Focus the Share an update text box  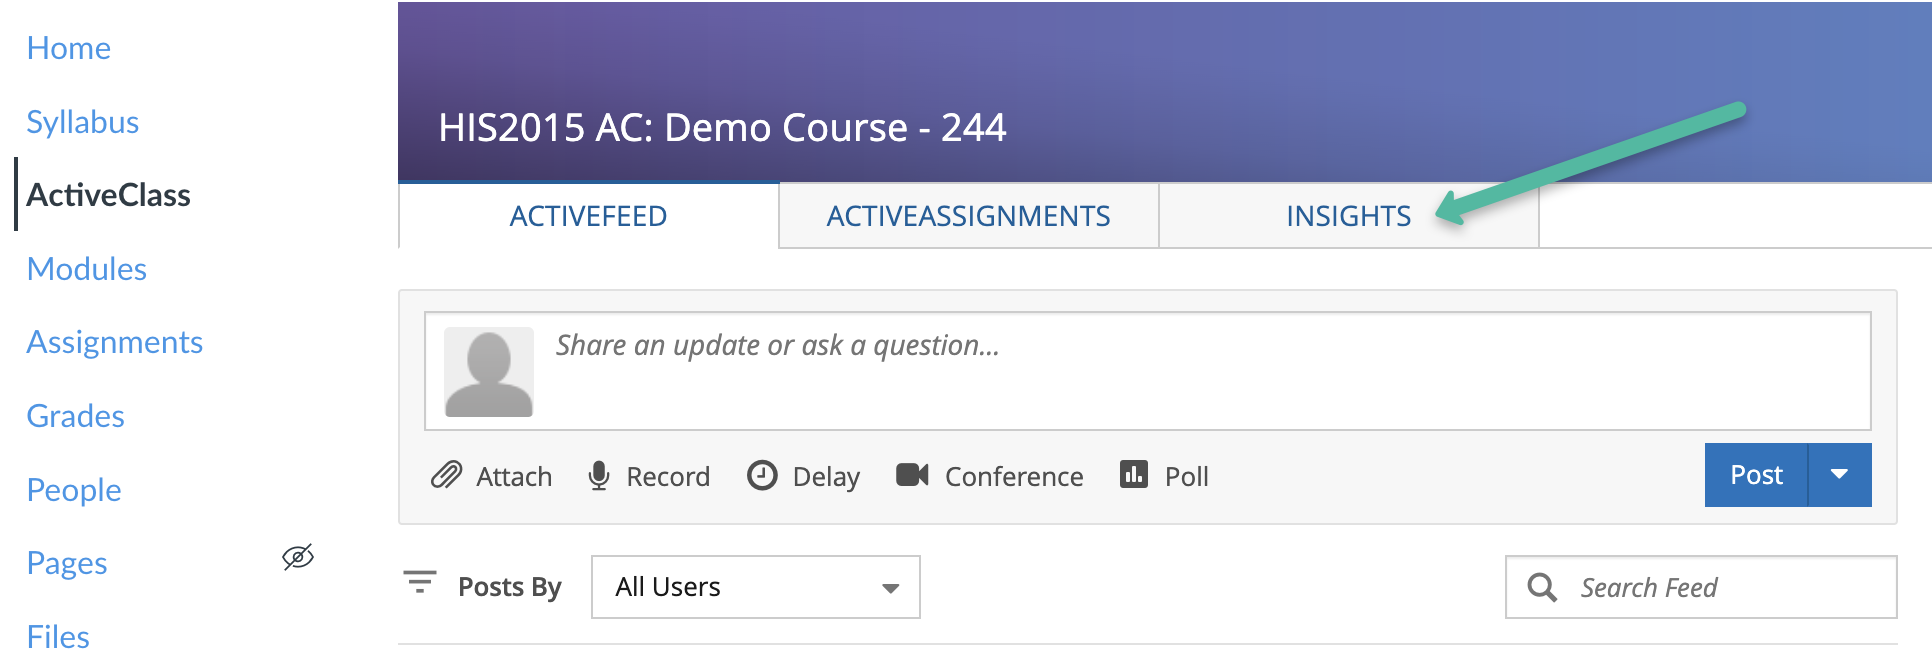click(1148, 371)
